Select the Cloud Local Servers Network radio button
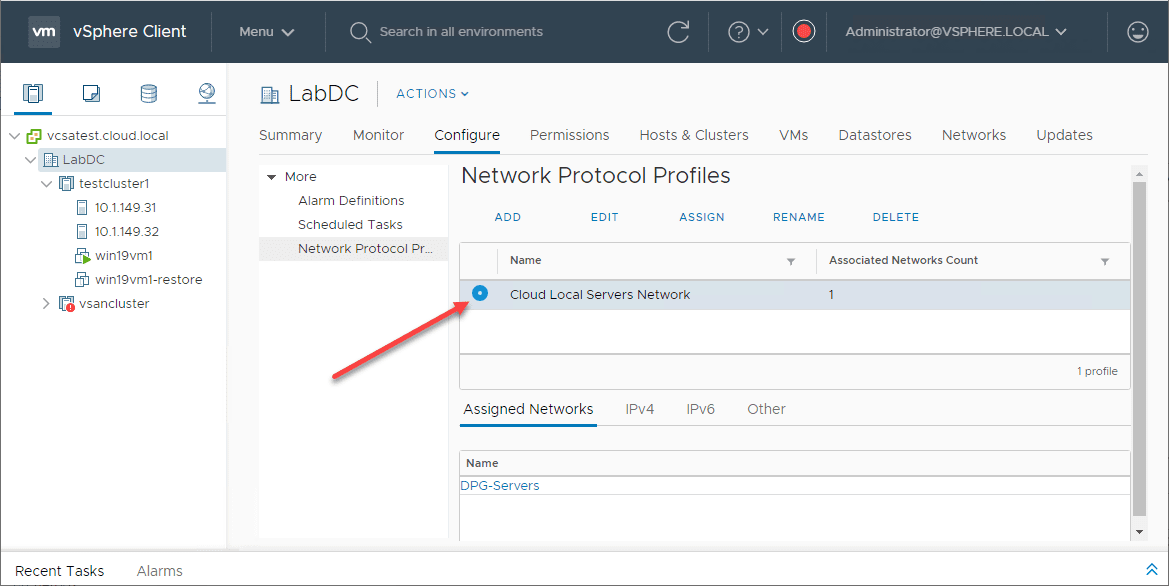Image resolution: width=1169 pixels, height=586 pixels. (x=481, y=293)
